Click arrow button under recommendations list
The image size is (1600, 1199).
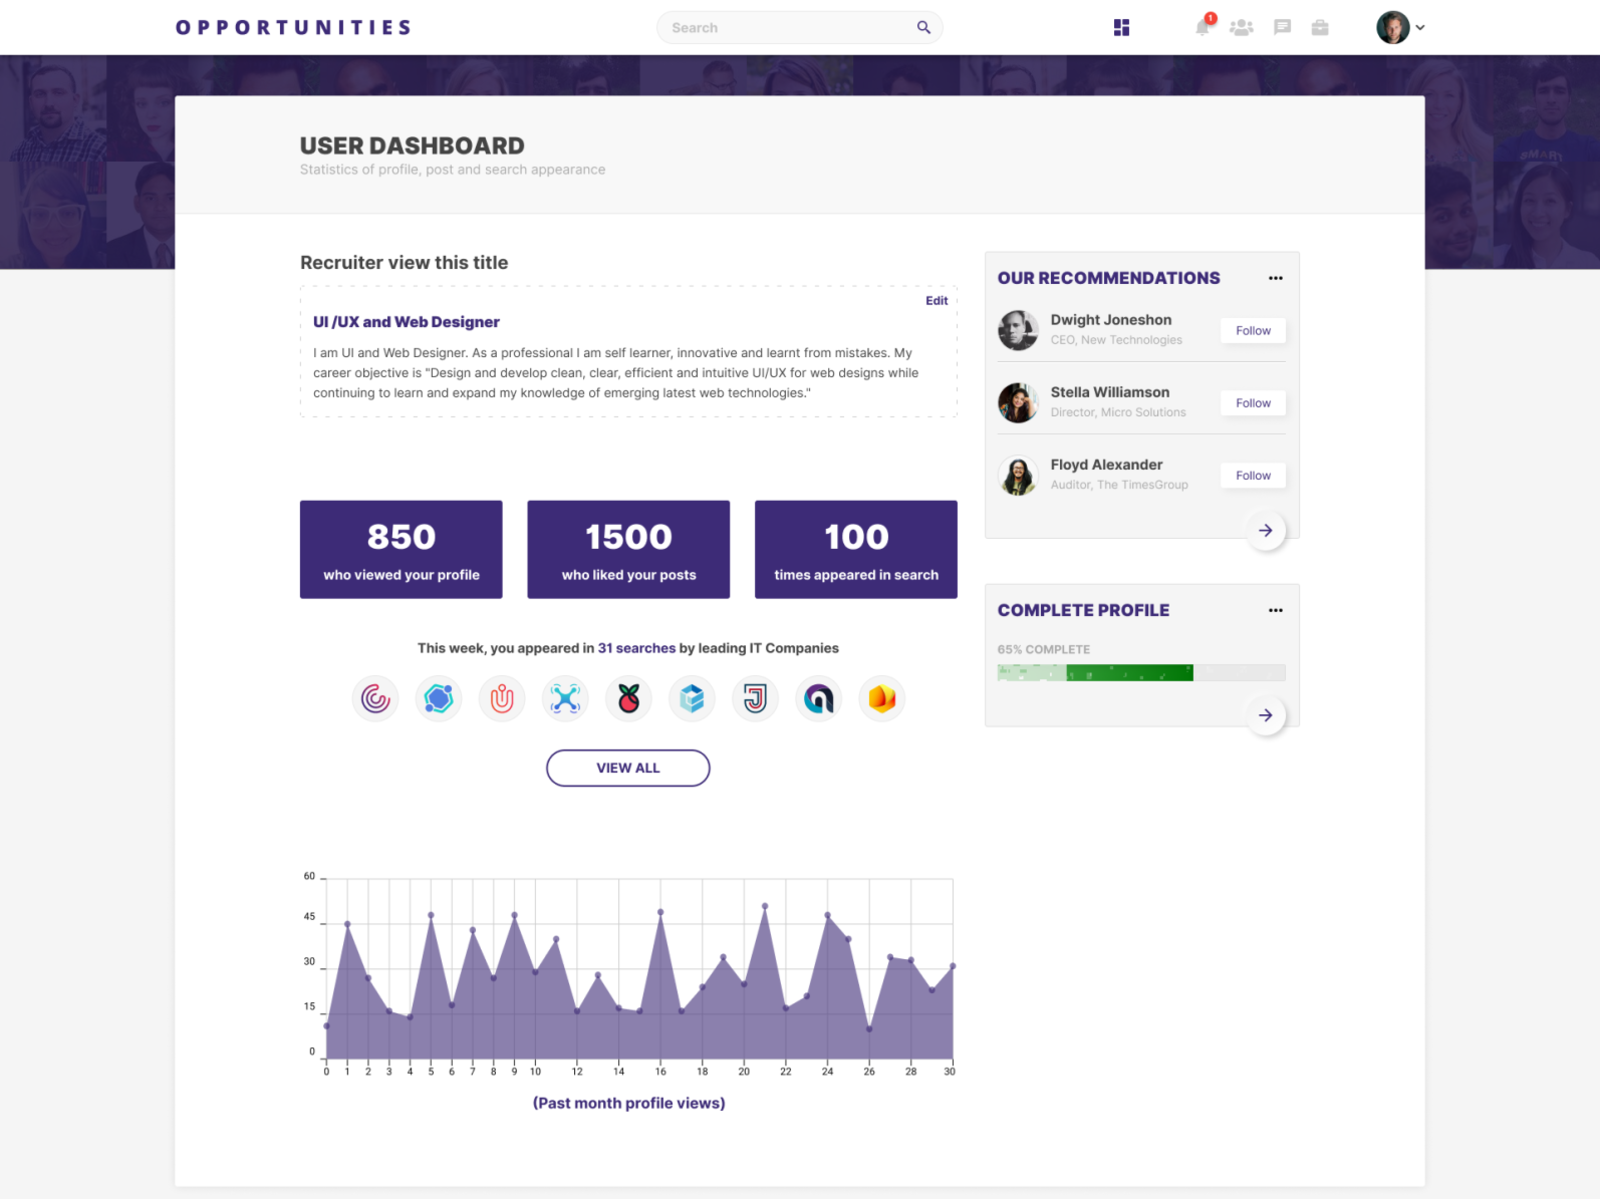1265,530
